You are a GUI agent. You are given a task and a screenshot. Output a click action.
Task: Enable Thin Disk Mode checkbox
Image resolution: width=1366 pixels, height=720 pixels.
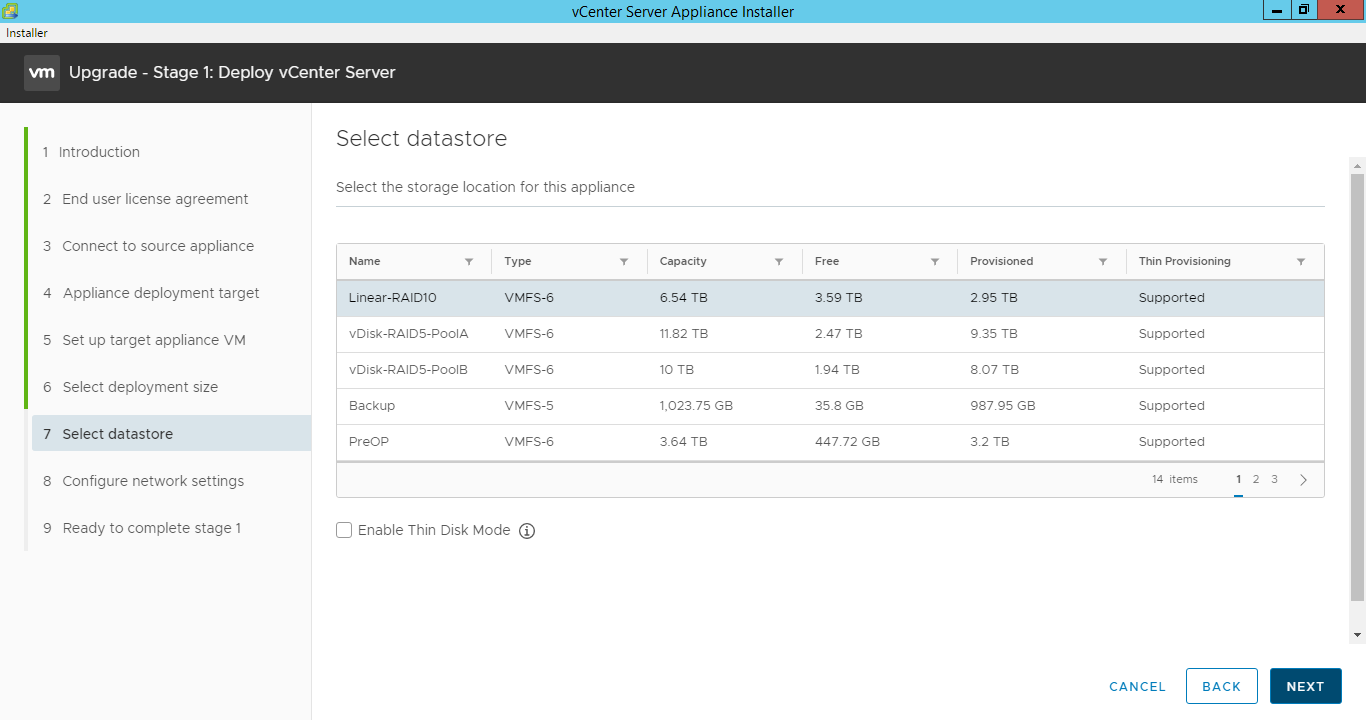tap(344, 530)
